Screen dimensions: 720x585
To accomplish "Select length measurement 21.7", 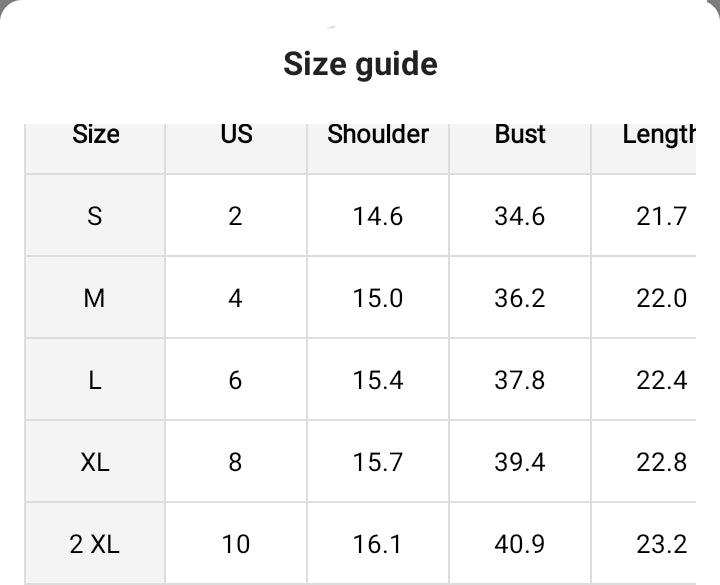I will (x=661, y=216).
